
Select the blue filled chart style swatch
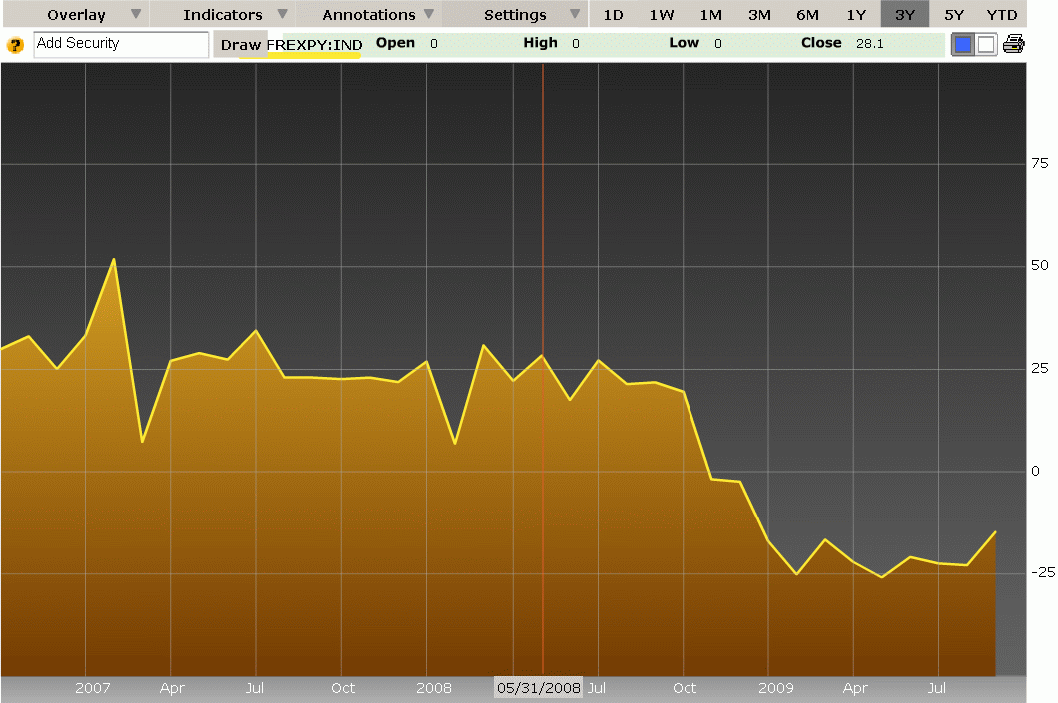[962, 44]
